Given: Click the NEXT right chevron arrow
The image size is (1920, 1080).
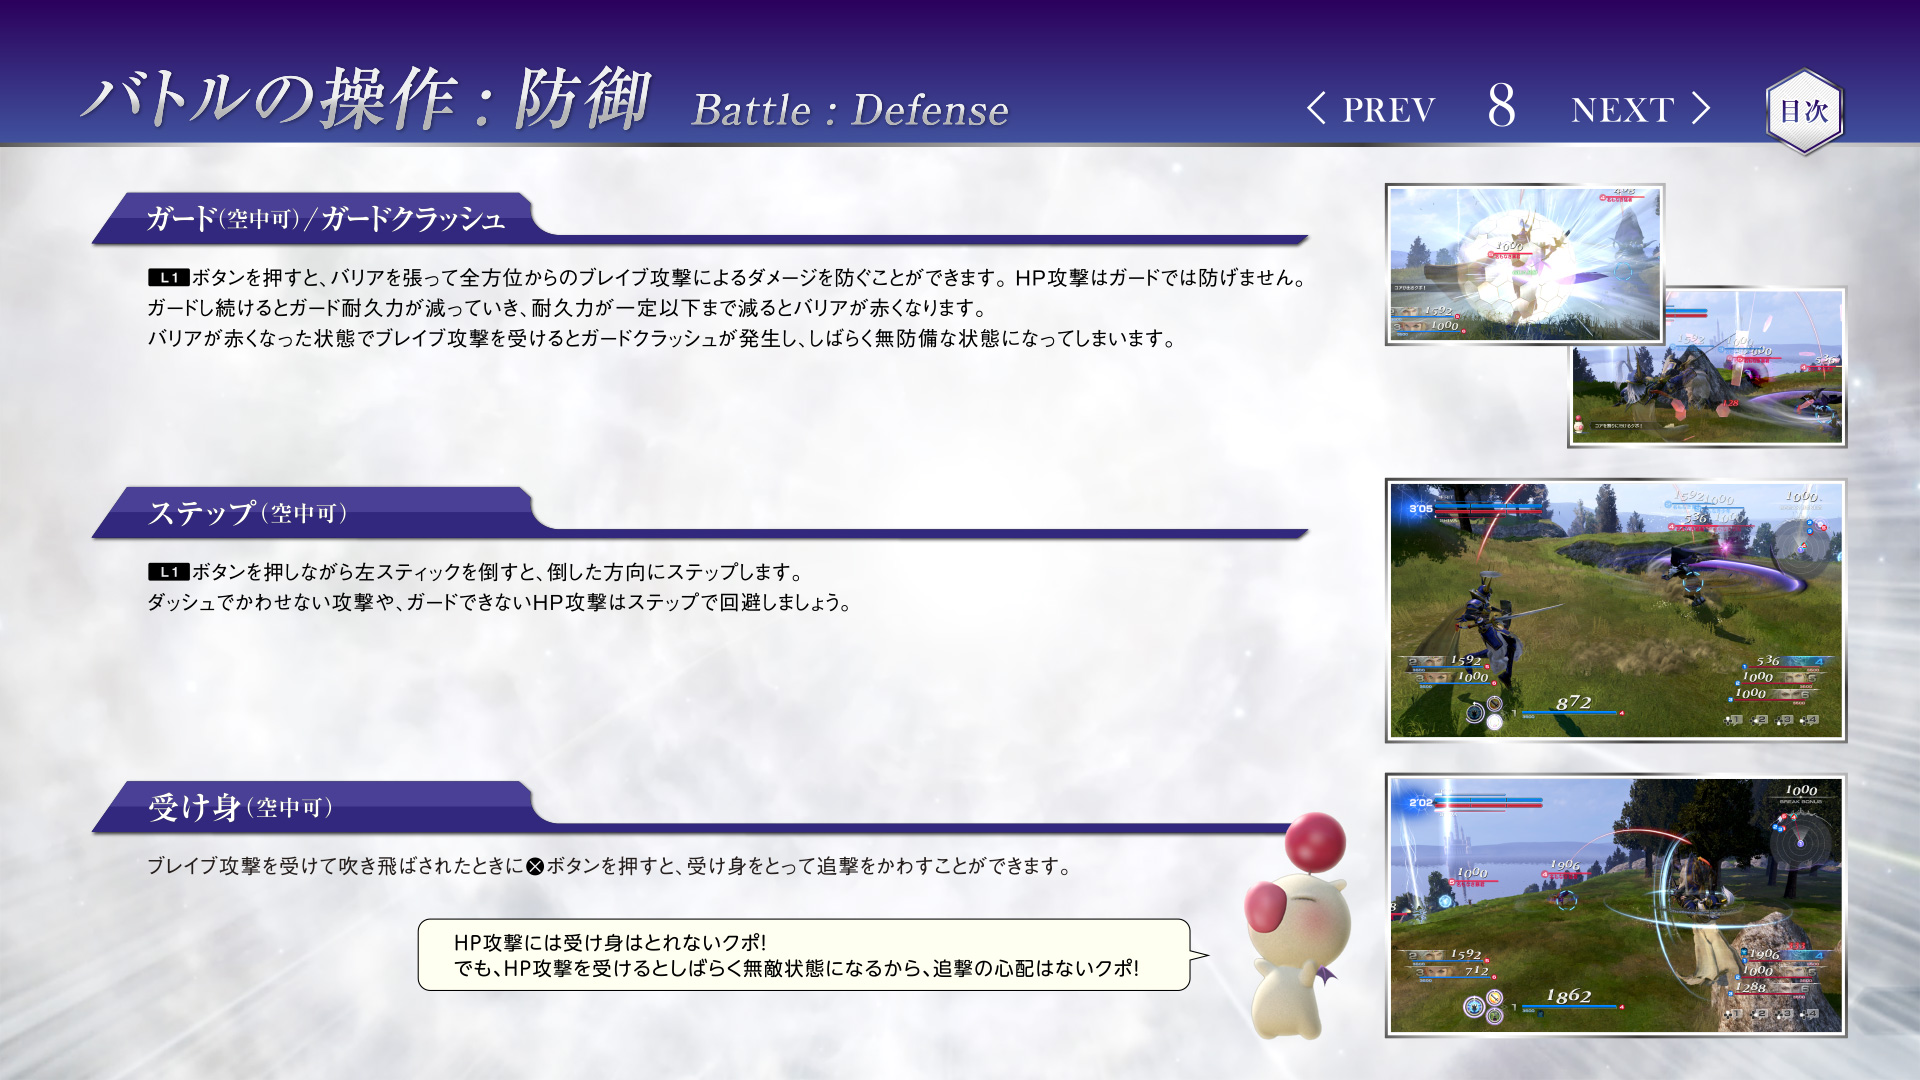Looking at the screenshot, I should point(1701,108).
